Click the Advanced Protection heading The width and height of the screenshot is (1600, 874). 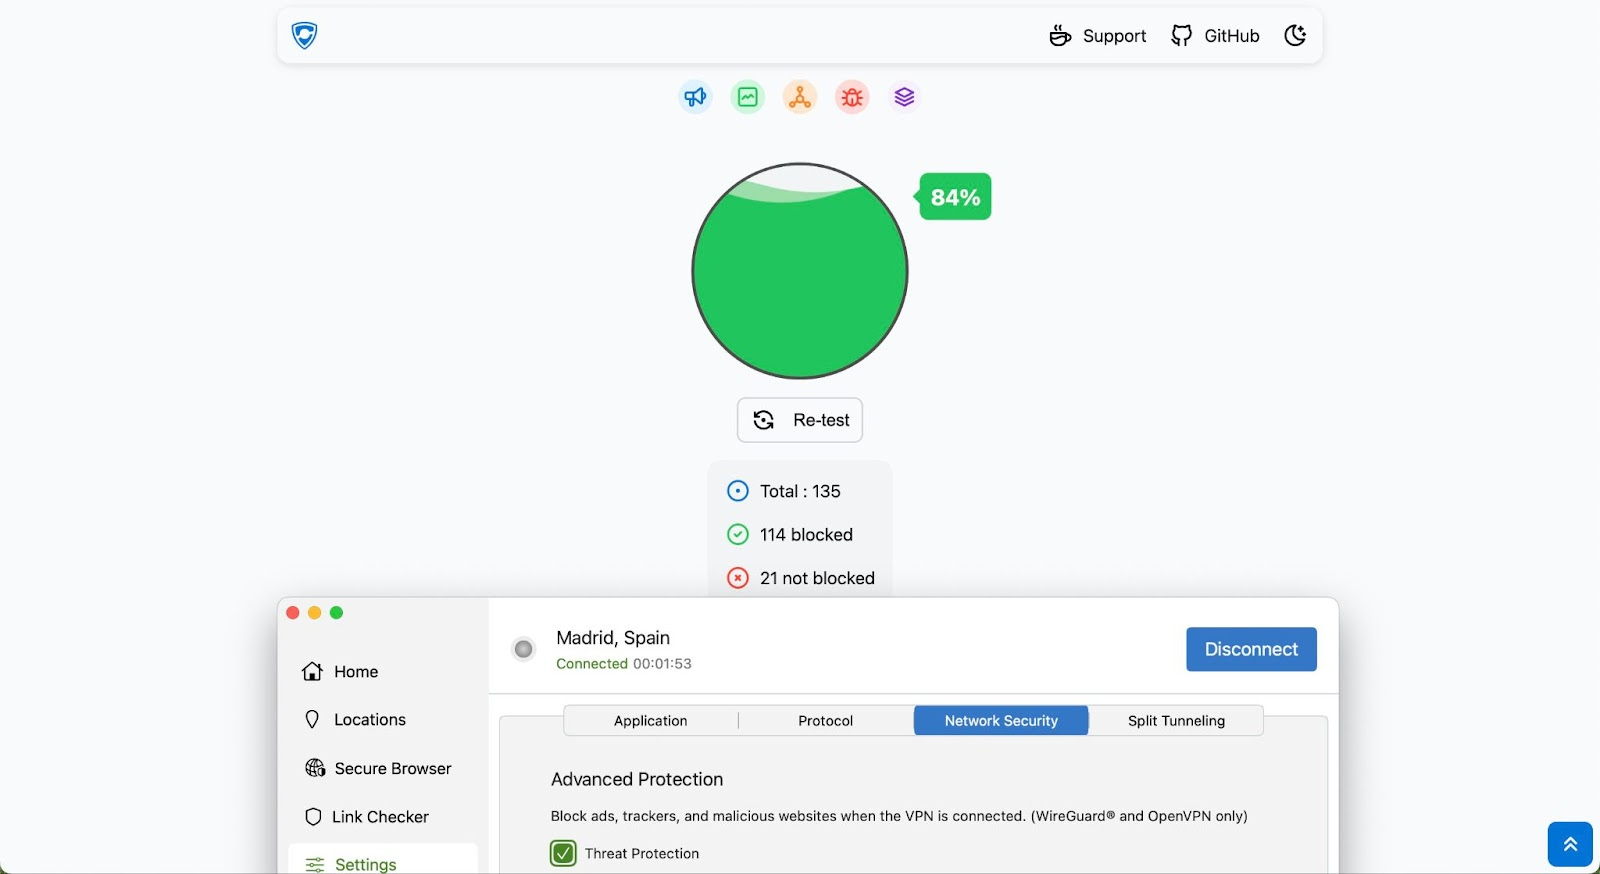pyautogui.click(x=637, y=779)
